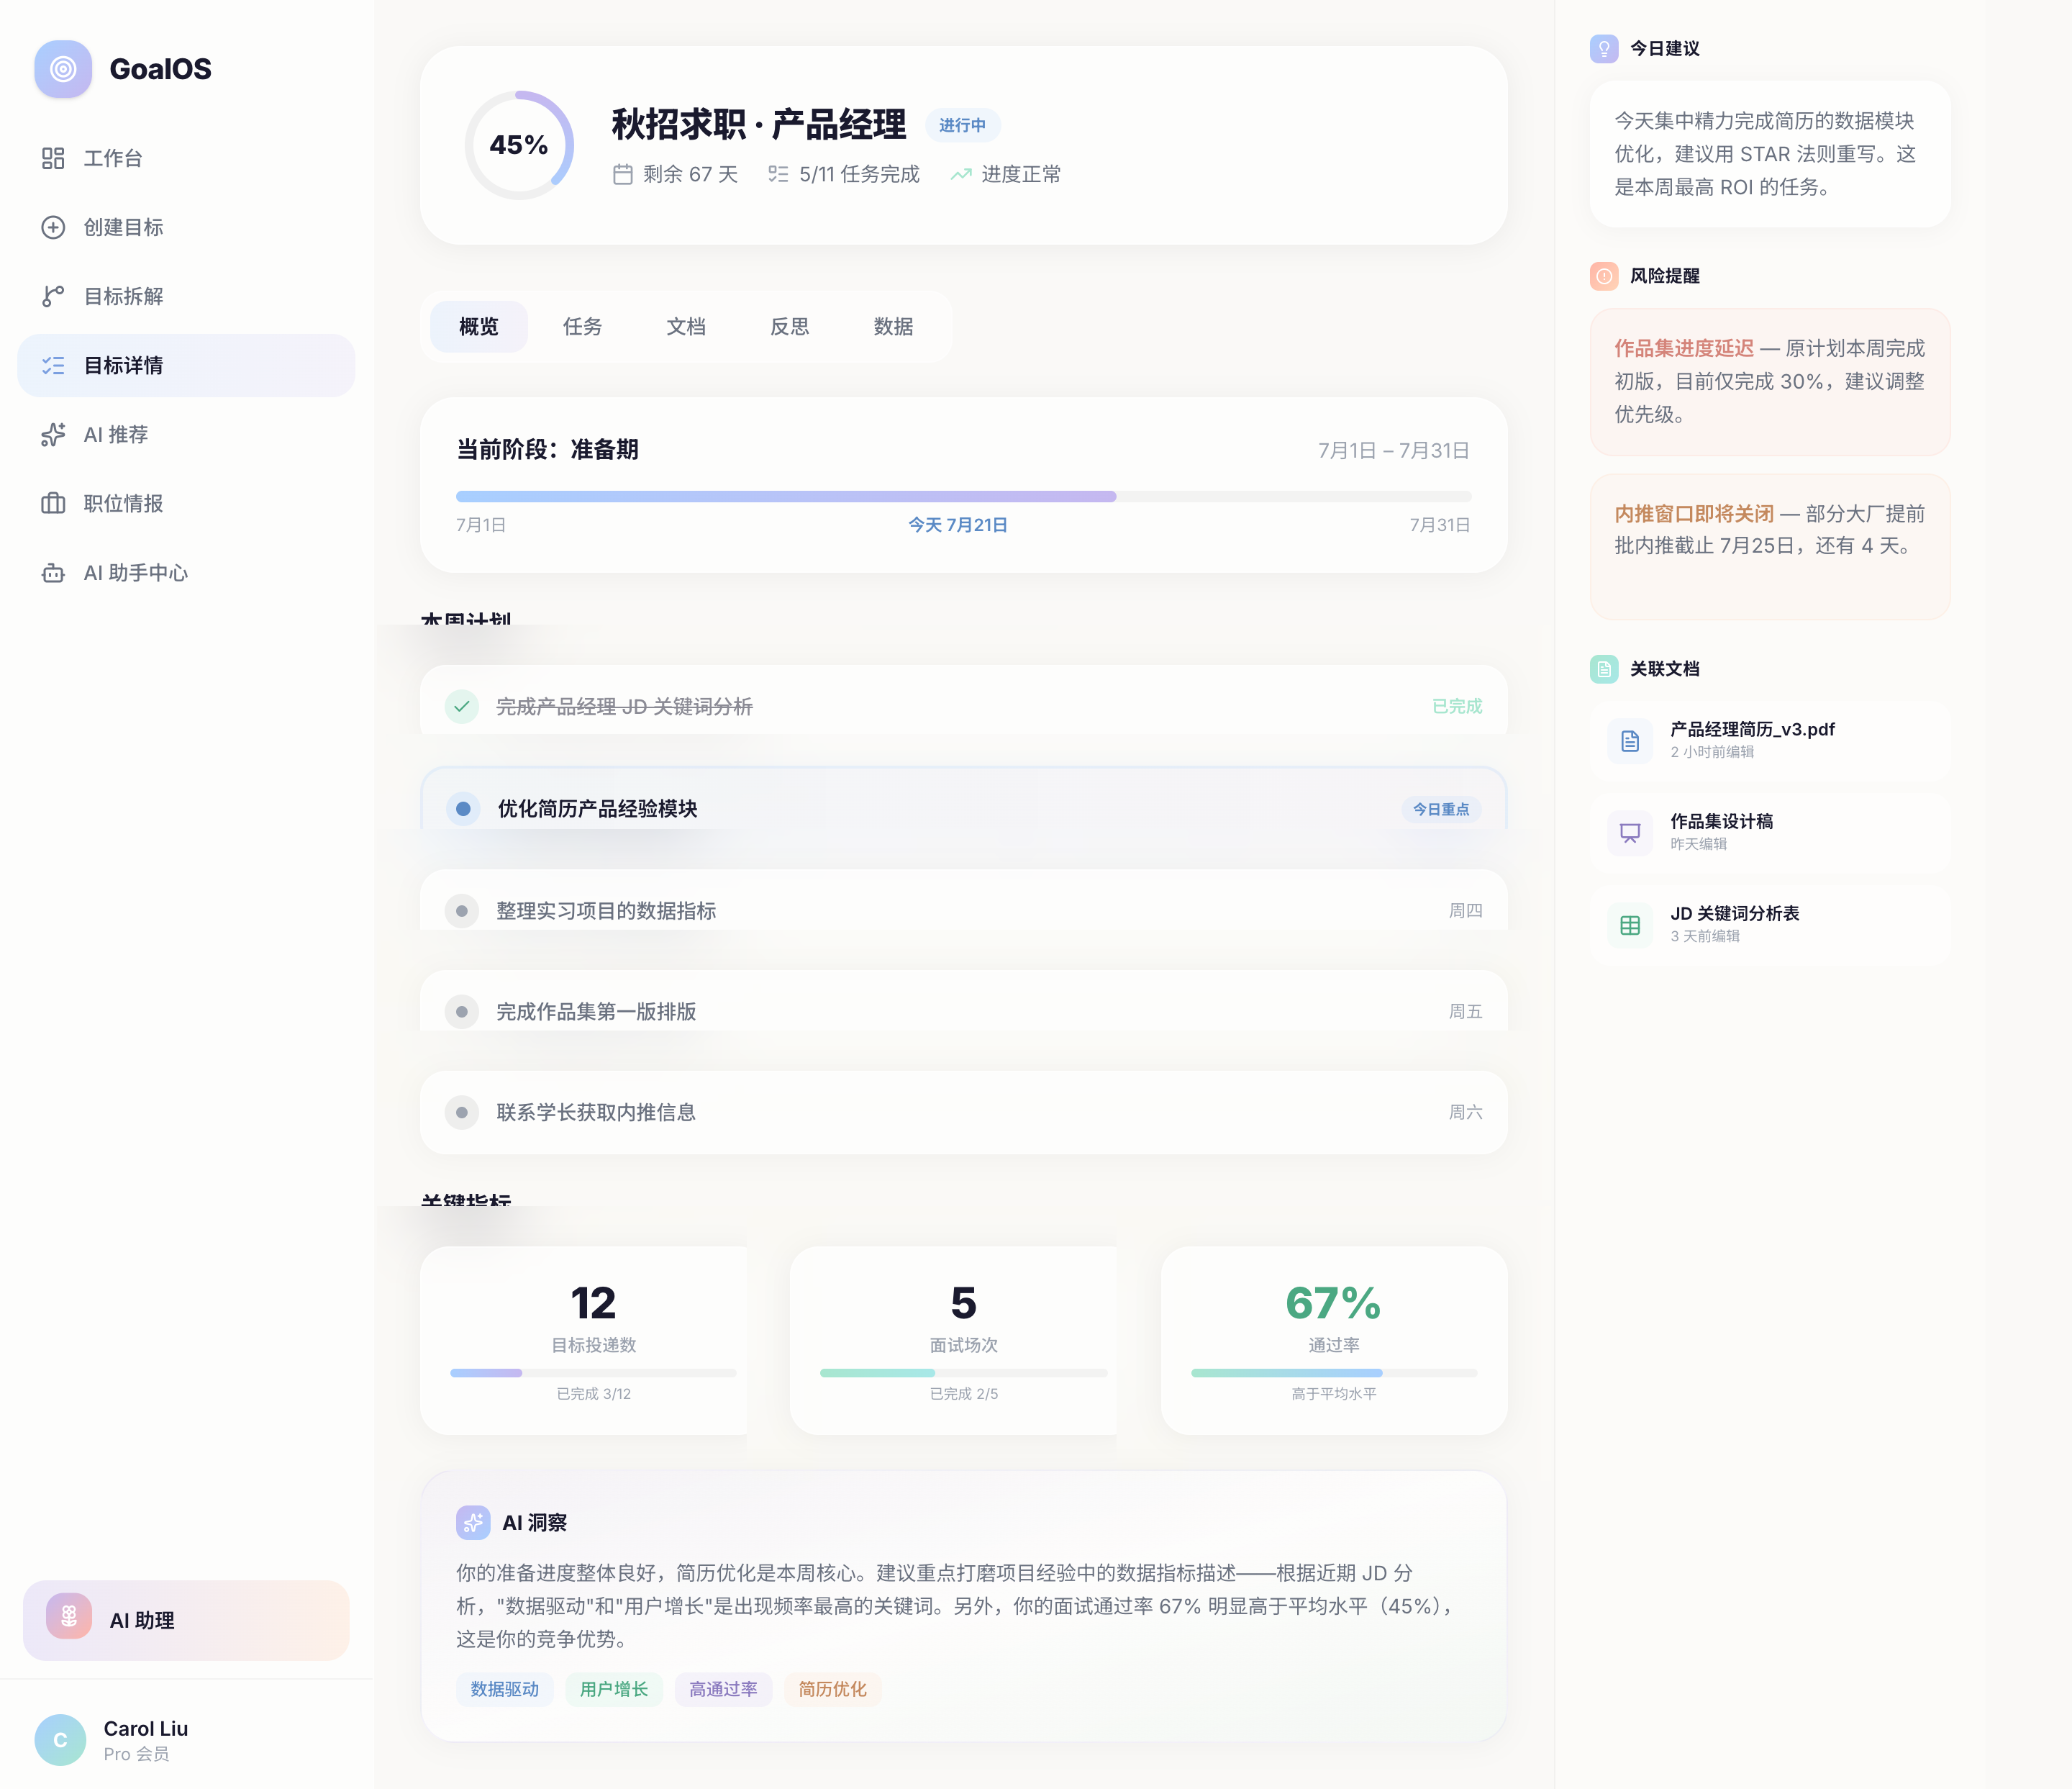Click the document icon next to 关联文档
The image size is (2072, 1789).
[1604, 669]
